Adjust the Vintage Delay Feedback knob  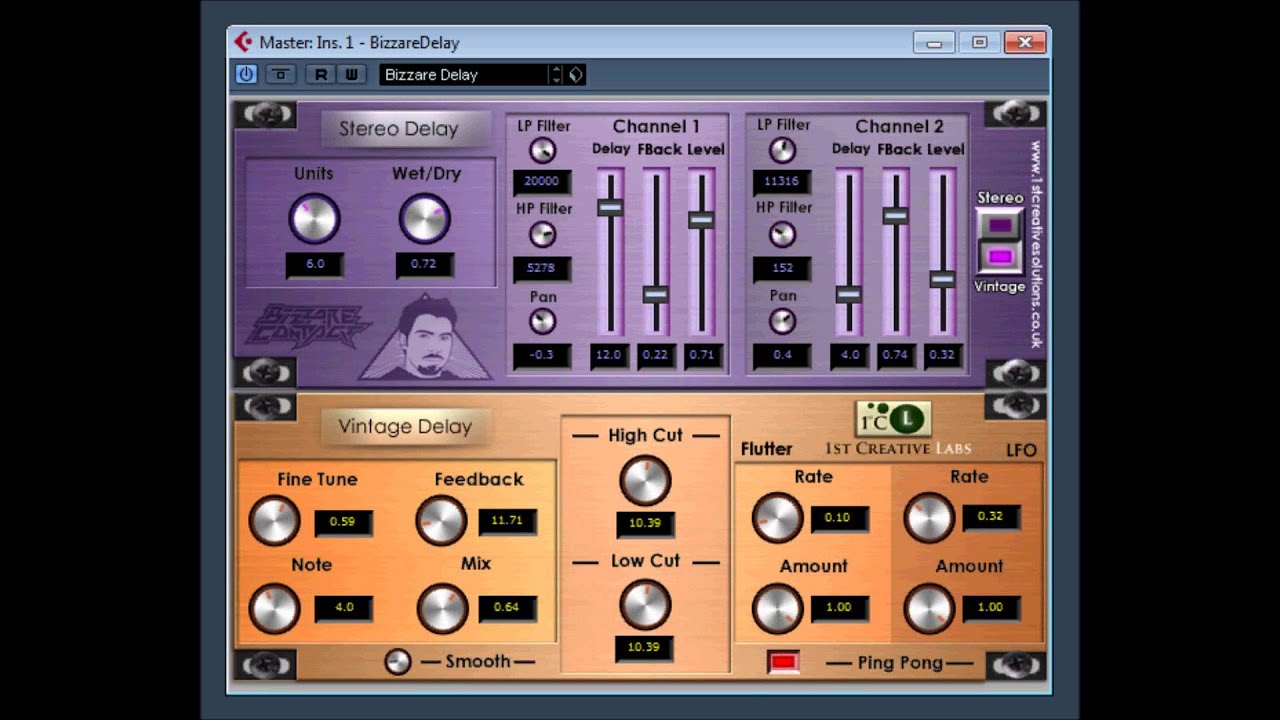(x=441, y=520)
